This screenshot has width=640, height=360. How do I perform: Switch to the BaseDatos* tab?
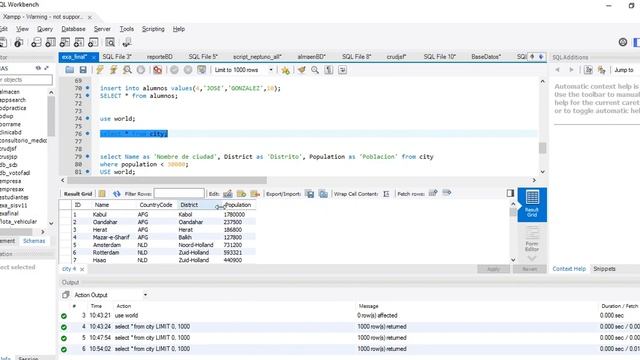486,57
